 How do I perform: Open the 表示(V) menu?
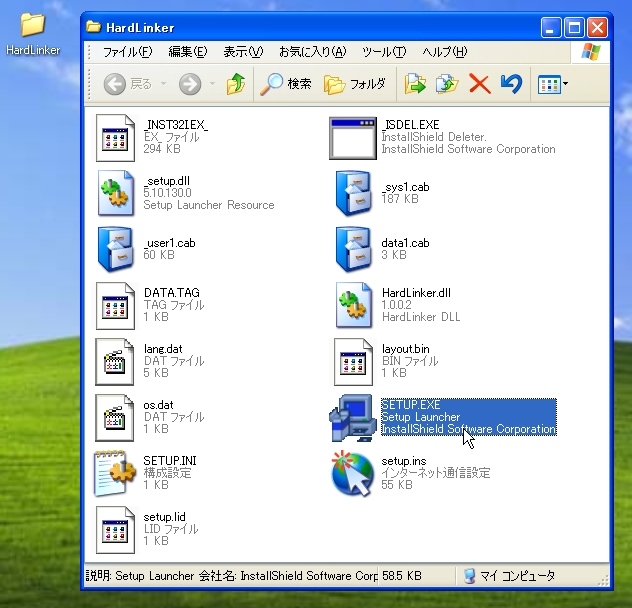pyautogui.click(x=243, y=52)
